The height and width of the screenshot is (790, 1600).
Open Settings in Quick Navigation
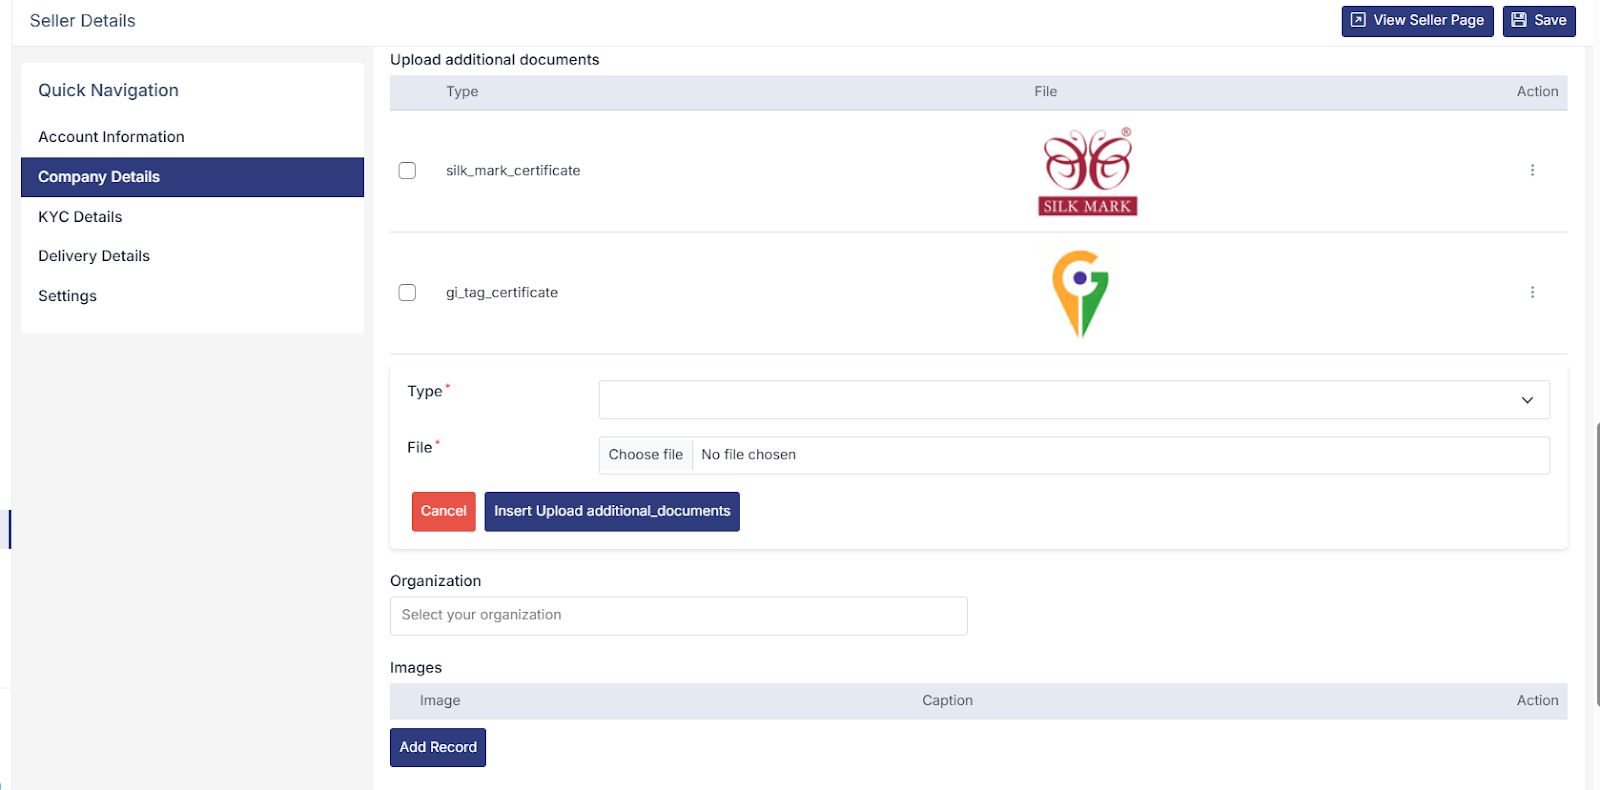coord(67,296)
